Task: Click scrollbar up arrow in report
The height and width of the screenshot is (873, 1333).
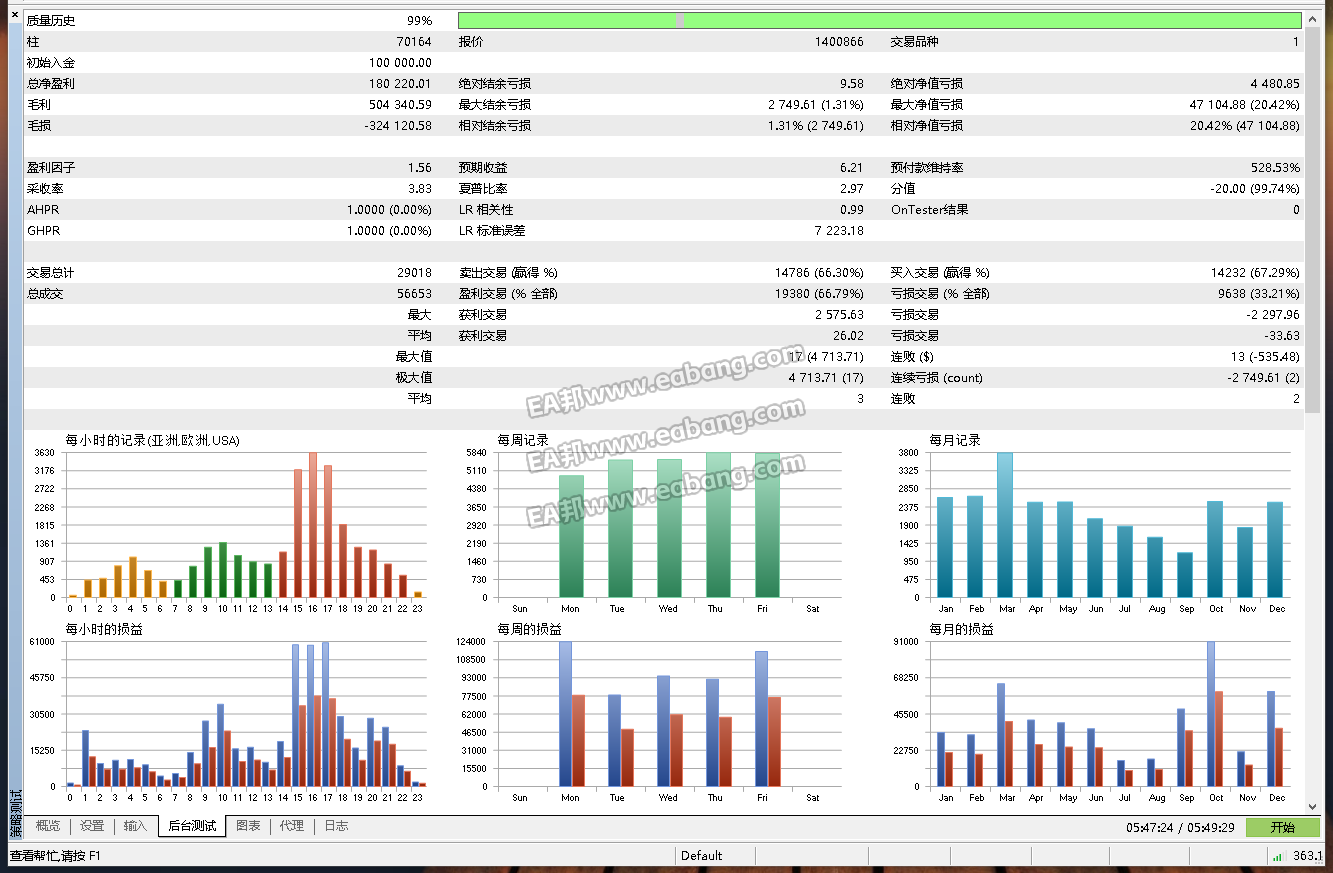Action: (1313, 18)
